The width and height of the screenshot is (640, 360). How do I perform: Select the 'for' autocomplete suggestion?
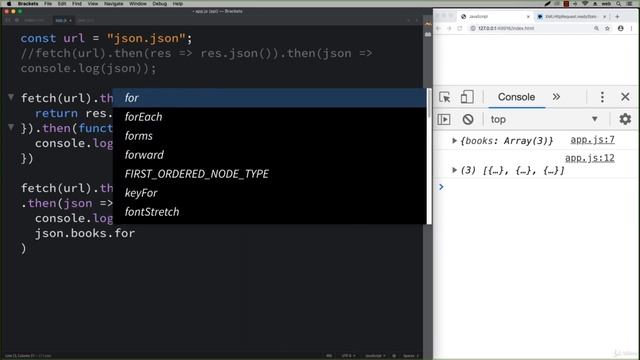(x=269, y=98)
